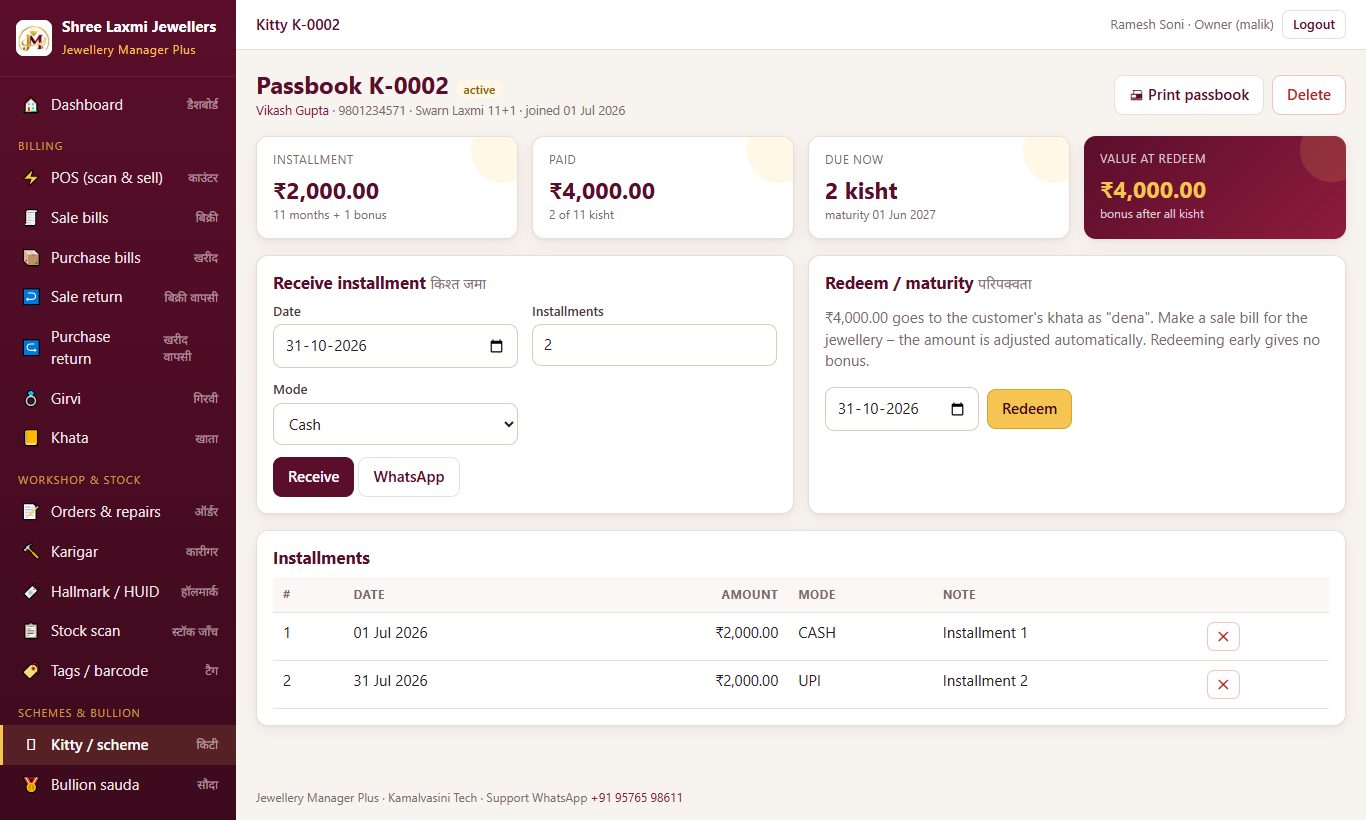Log out with the Logout button
This screenshot has height=820, width=1366.
[1314, 25]
